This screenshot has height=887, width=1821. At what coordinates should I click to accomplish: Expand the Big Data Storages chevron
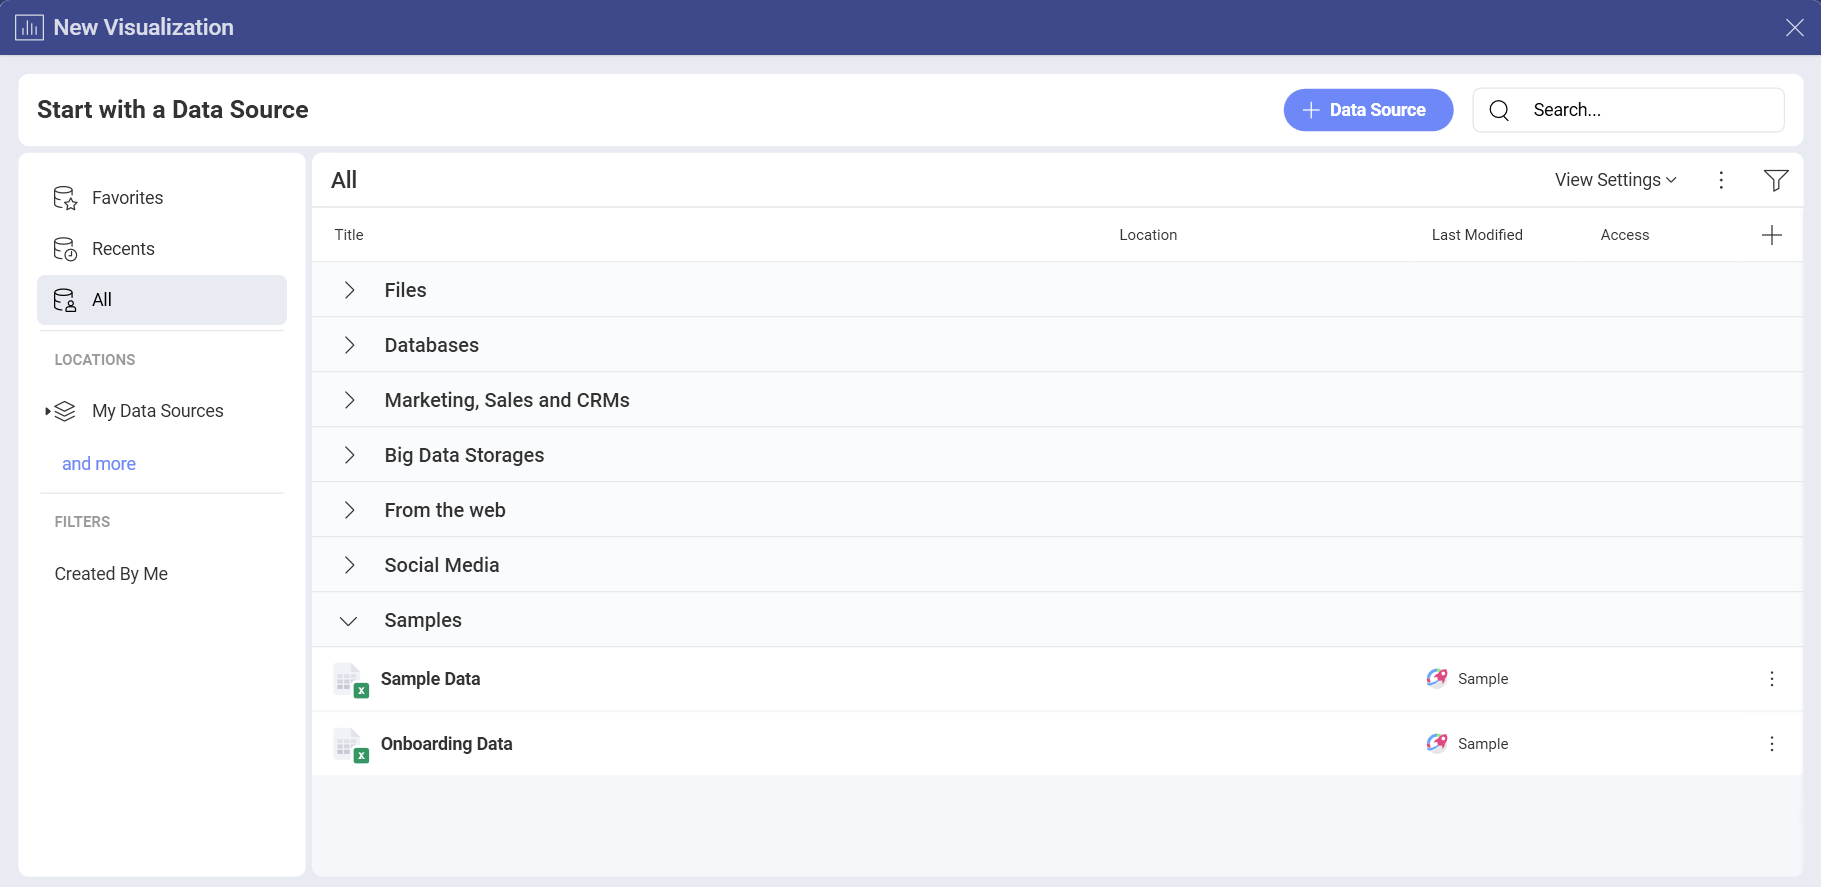349,455
